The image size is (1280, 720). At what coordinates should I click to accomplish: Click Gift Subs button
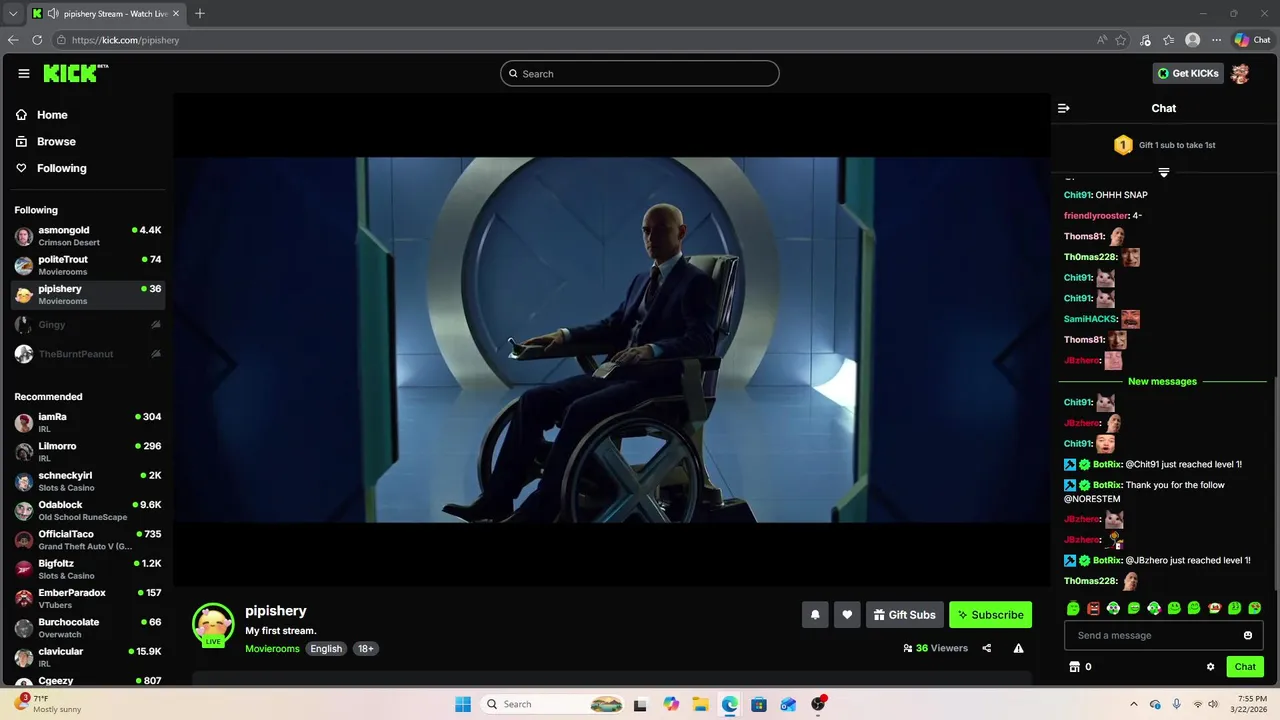point(904,615)
